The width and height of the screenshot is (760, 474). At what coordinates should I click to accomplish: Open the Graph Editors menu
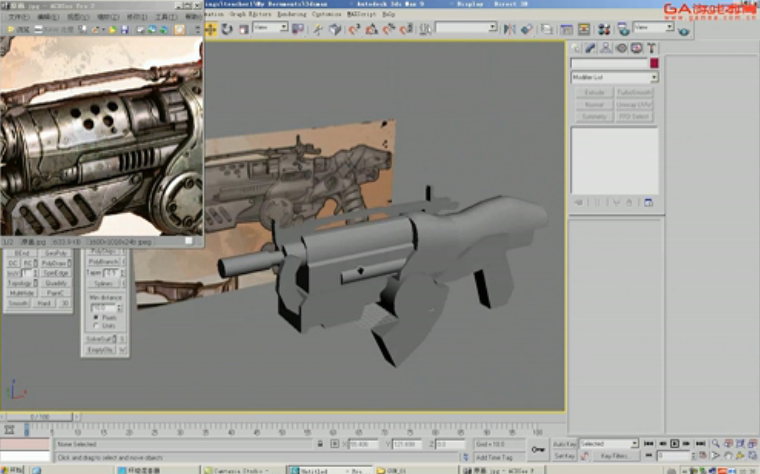[250, 14]
